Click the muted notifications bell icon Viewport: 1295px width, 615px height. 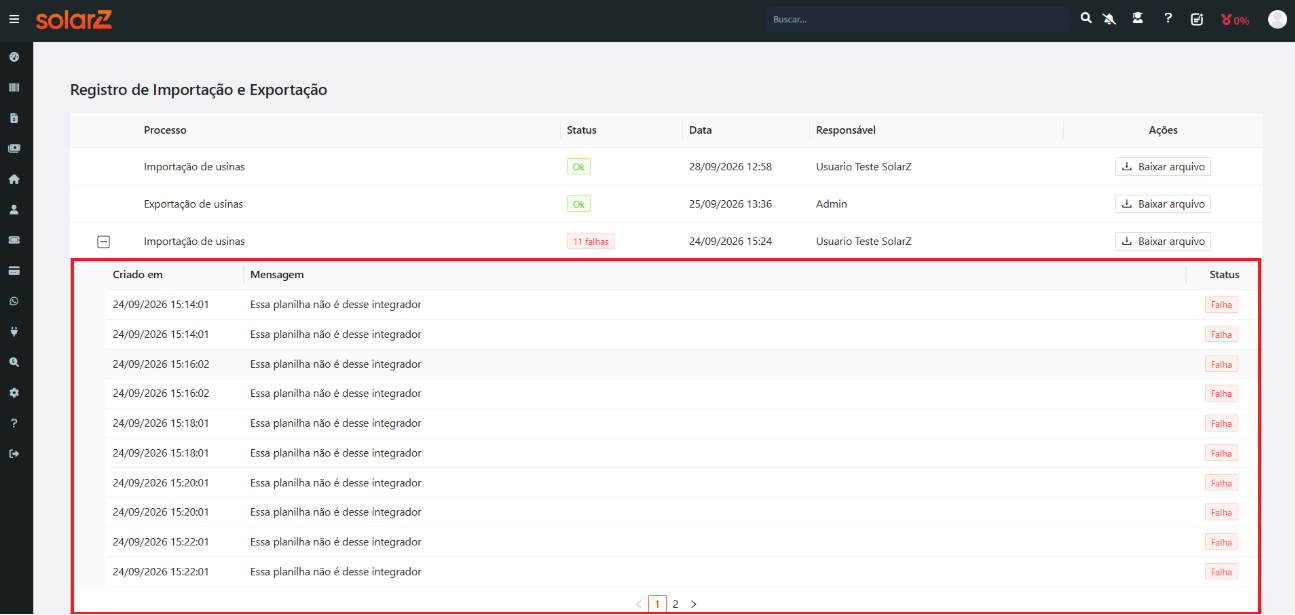(x=1109, y=19)
